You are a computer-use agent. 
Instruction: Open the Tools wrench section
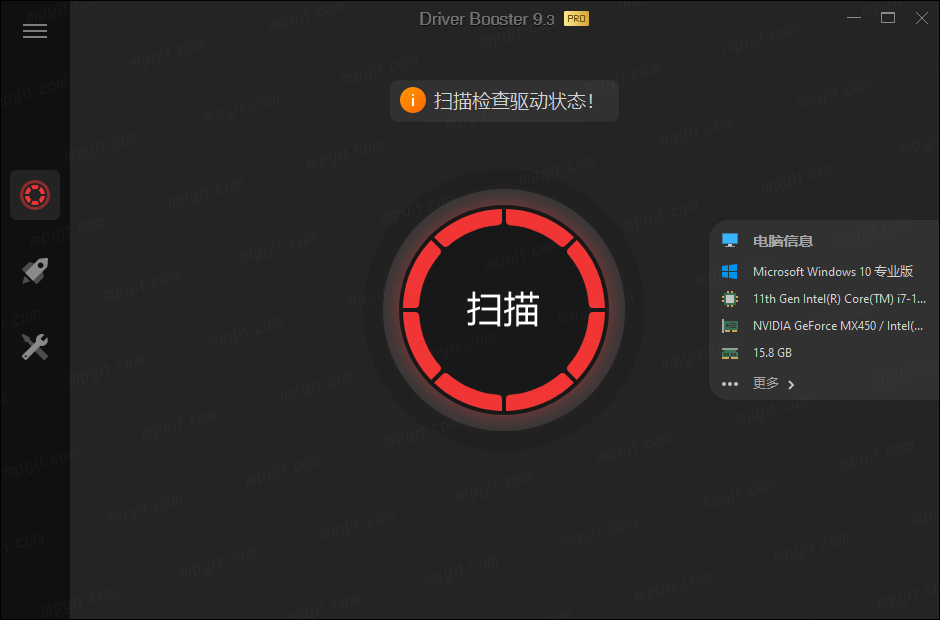click(x=35, y=347)
